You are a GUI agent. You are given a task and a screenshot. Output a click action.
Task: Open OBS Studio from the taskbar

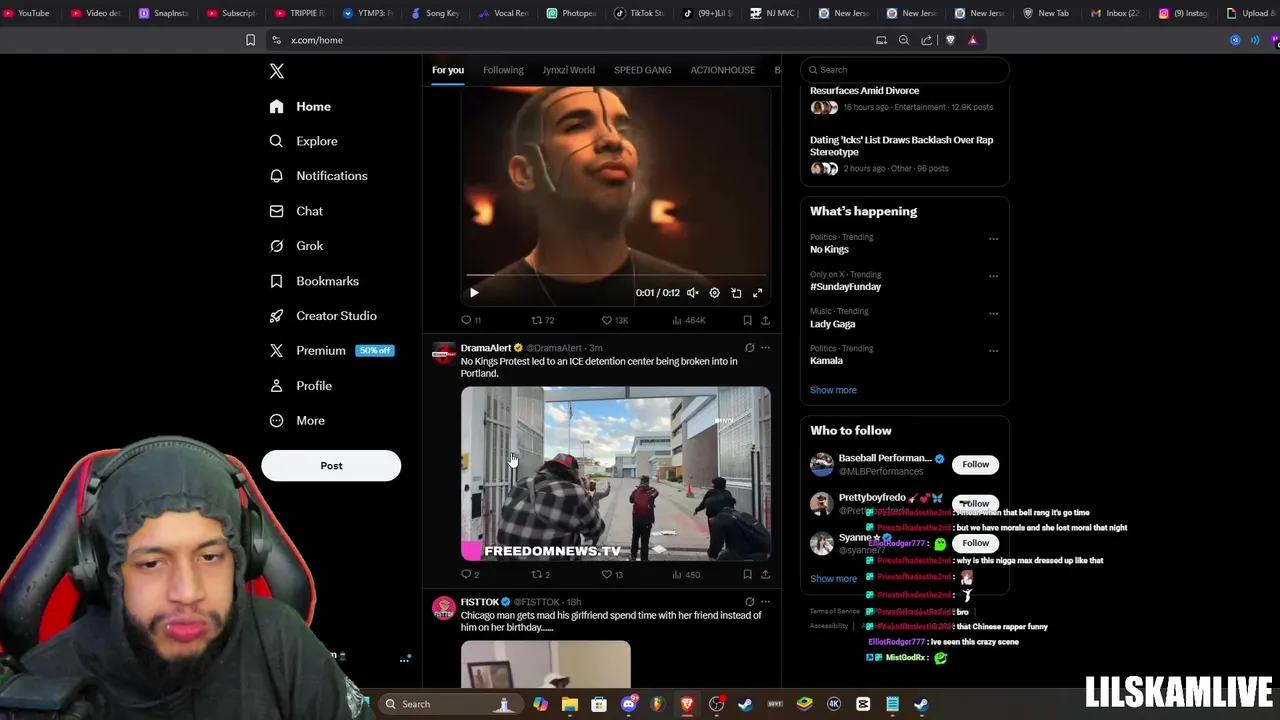pos(716,704)
